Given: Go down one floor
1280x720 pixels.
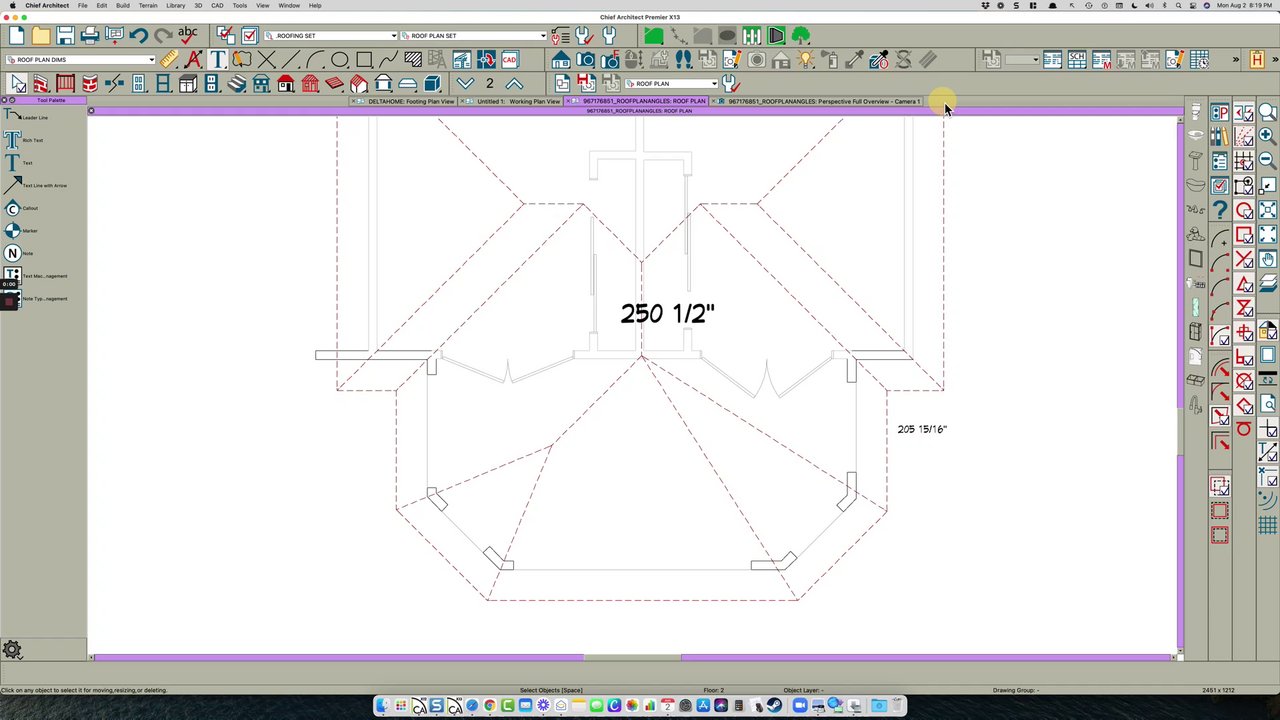Looking at the screenshot, I should coord(465,84).
